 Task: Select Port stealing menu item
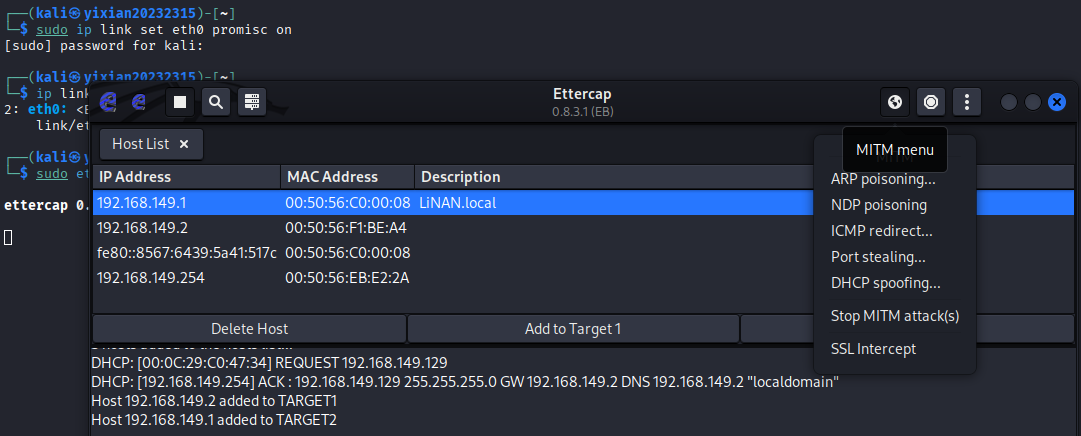pos(878,257)
